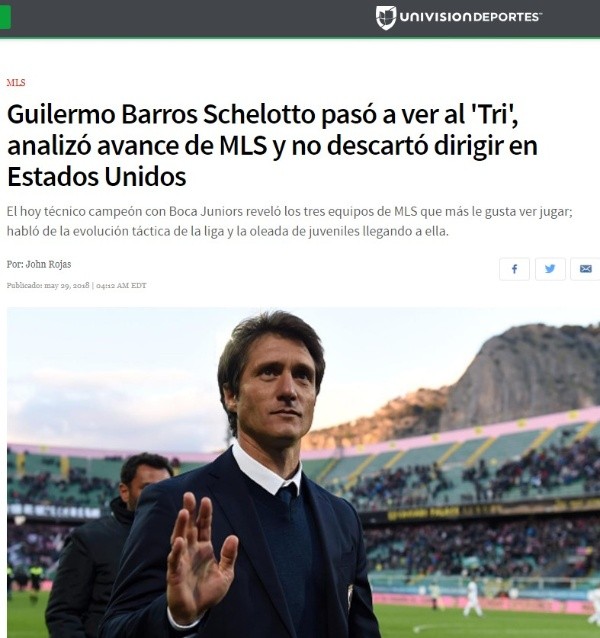Click the Guilermo Barros Schelotto headline
The height and width of the screenshot is (638, 600).
[x=272, y=145]
